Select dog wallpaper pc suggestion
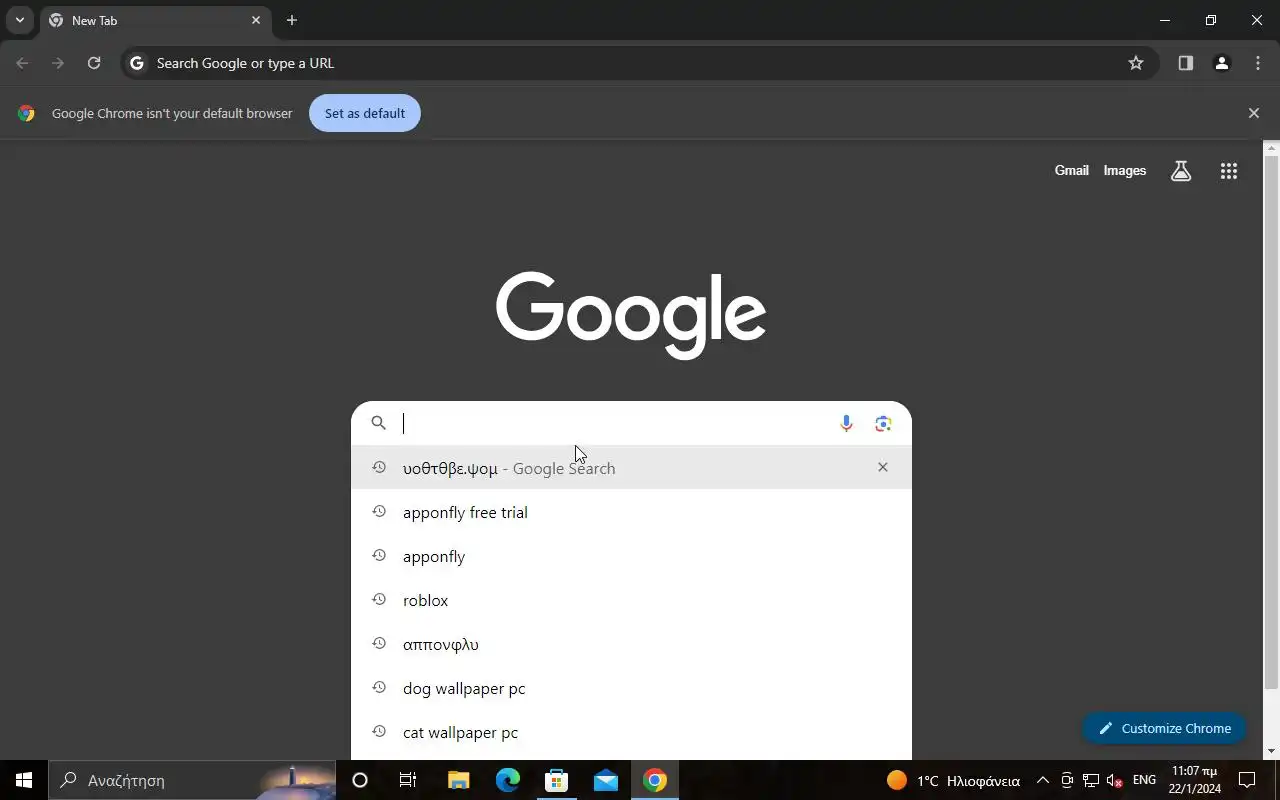 tap(631, 688)
